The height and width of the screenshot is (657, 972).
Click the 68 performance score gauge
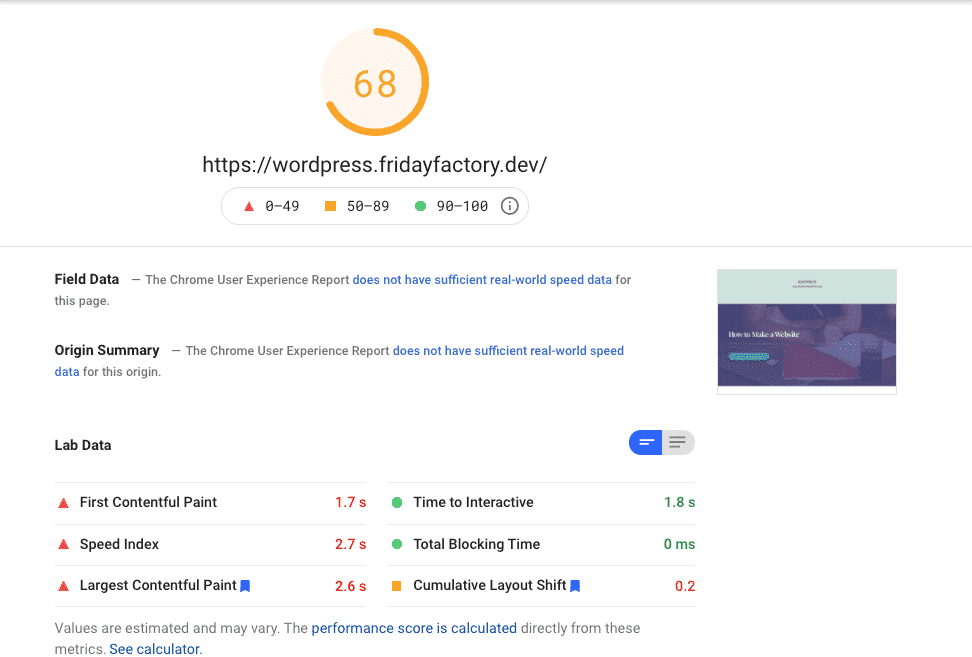pyautogui.click(x=375, y=82)
